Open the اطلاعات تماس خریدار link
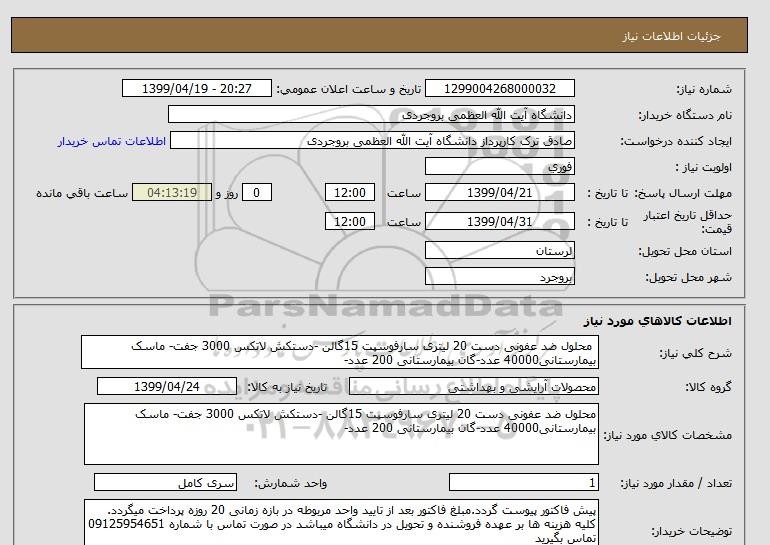This screenshot has height=545, width=770. tap(112, 141)
